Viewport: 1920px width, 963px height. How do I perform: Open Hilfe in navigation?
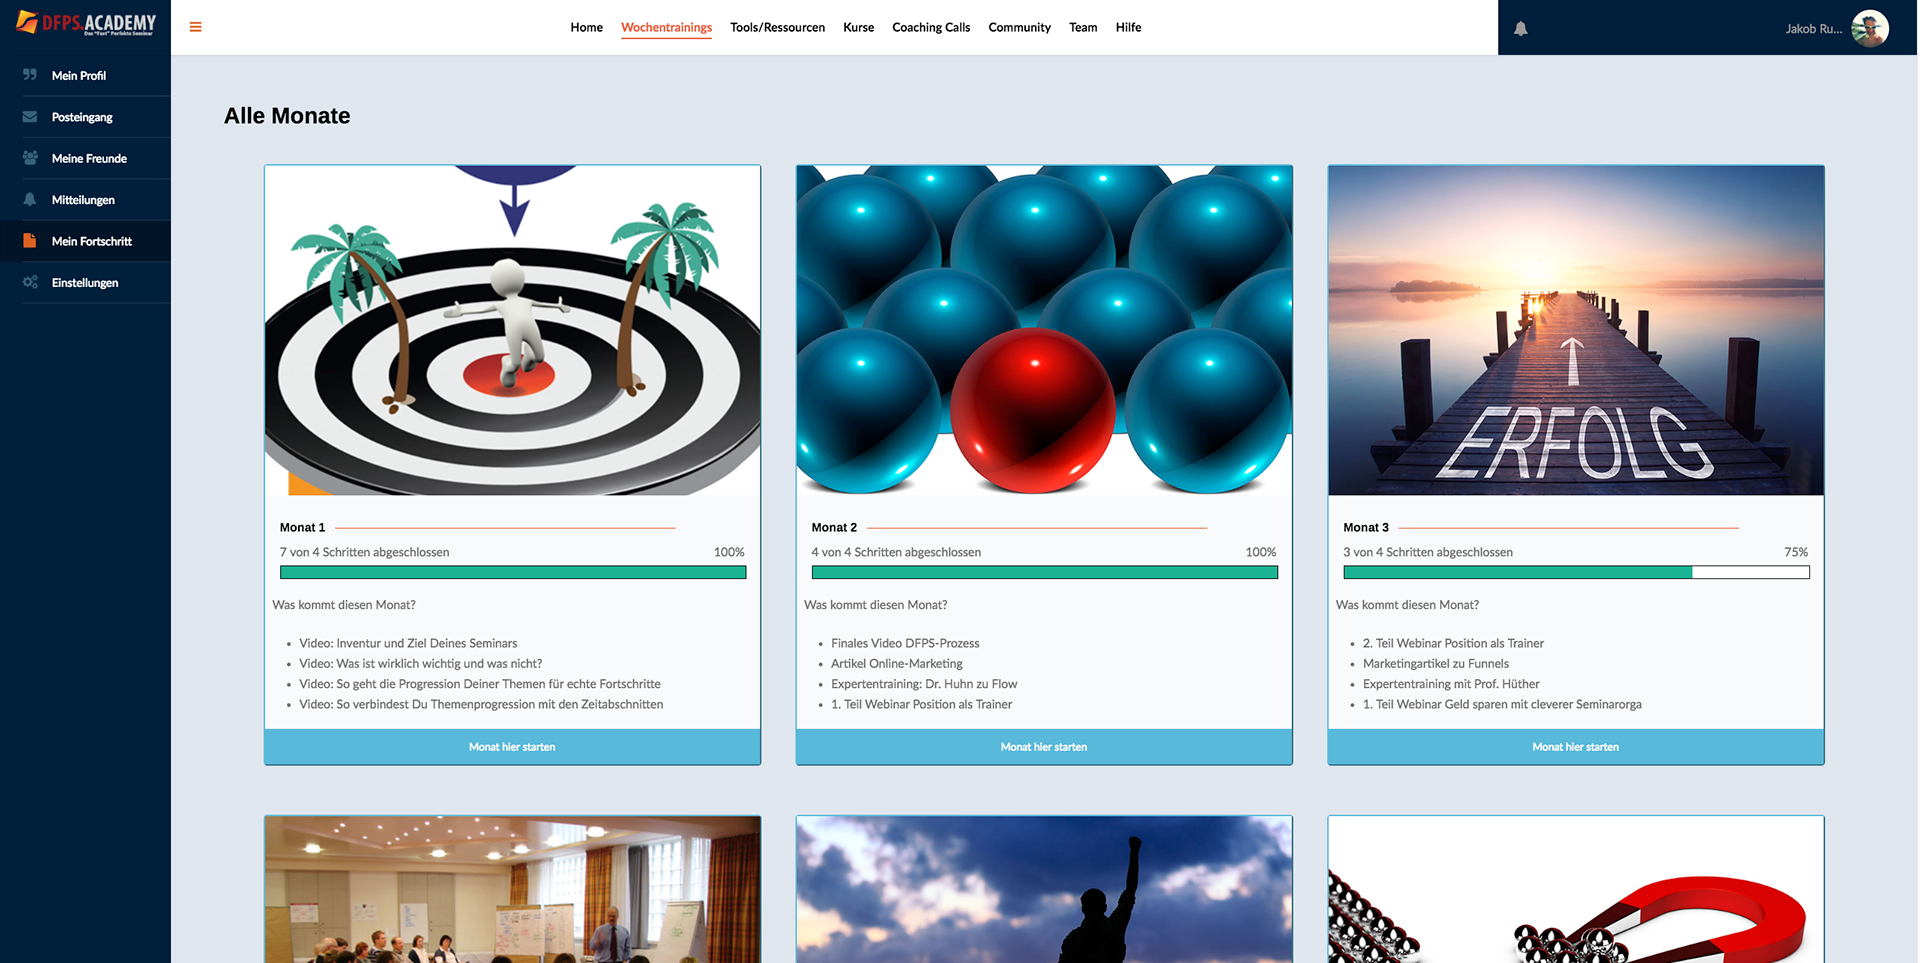click(1128, 27)
